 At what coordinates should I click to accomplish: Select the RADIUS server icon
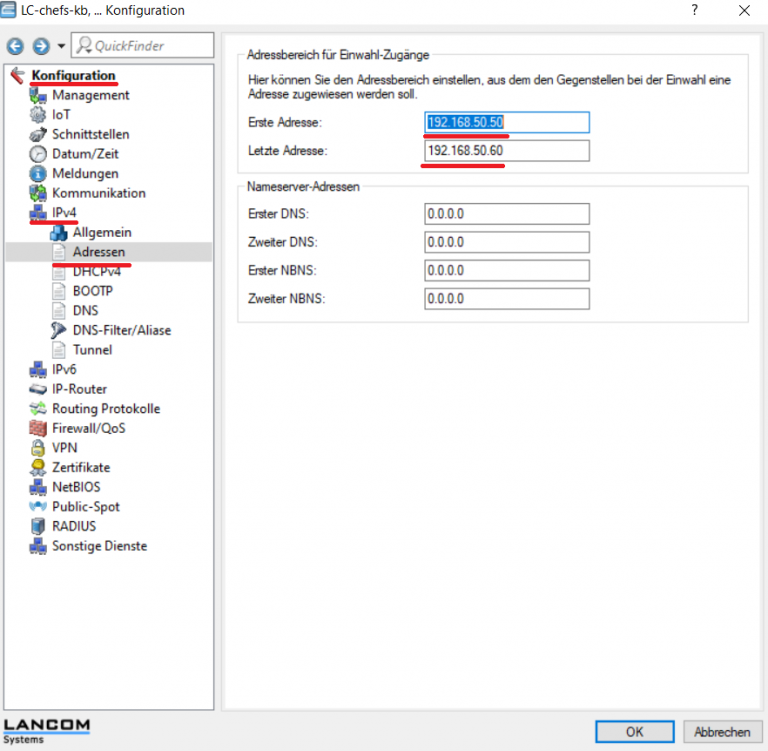pos(39,526)
